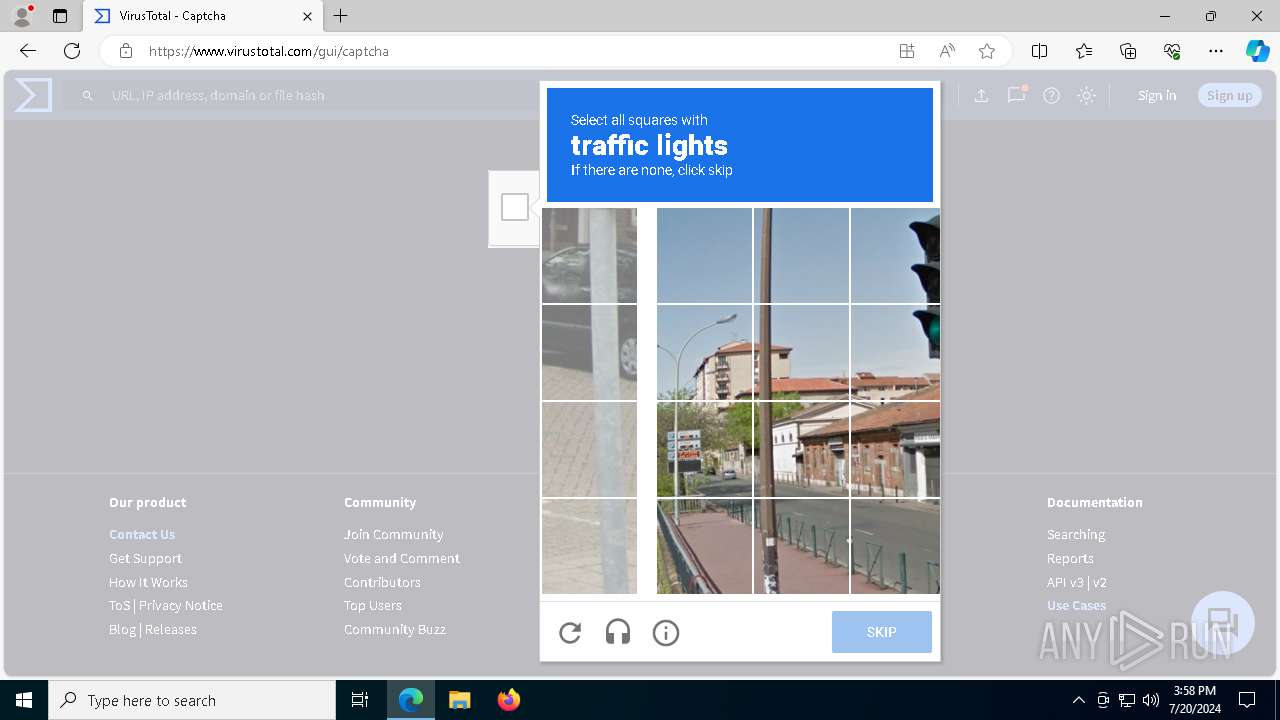Open the Reports documentation link
Image resolution: width=1280 pixels, height=720 pixels.
click(x=1070, y=558)
